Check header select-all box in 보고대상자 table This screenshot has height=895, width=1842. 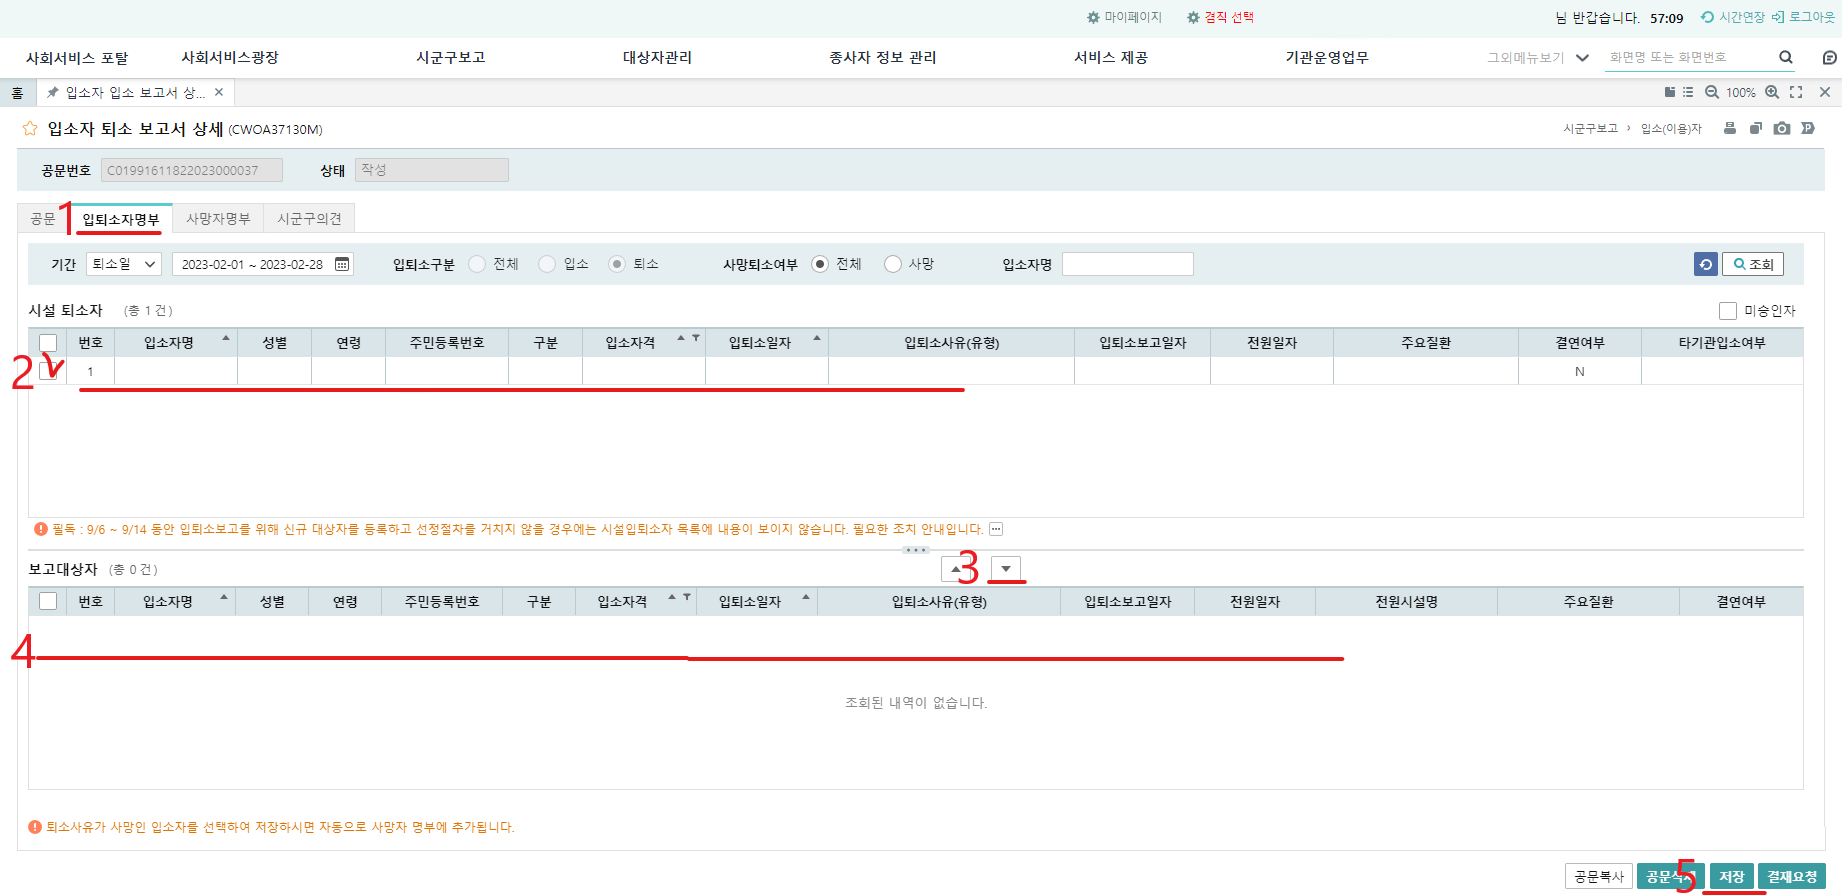pos(48,601)
